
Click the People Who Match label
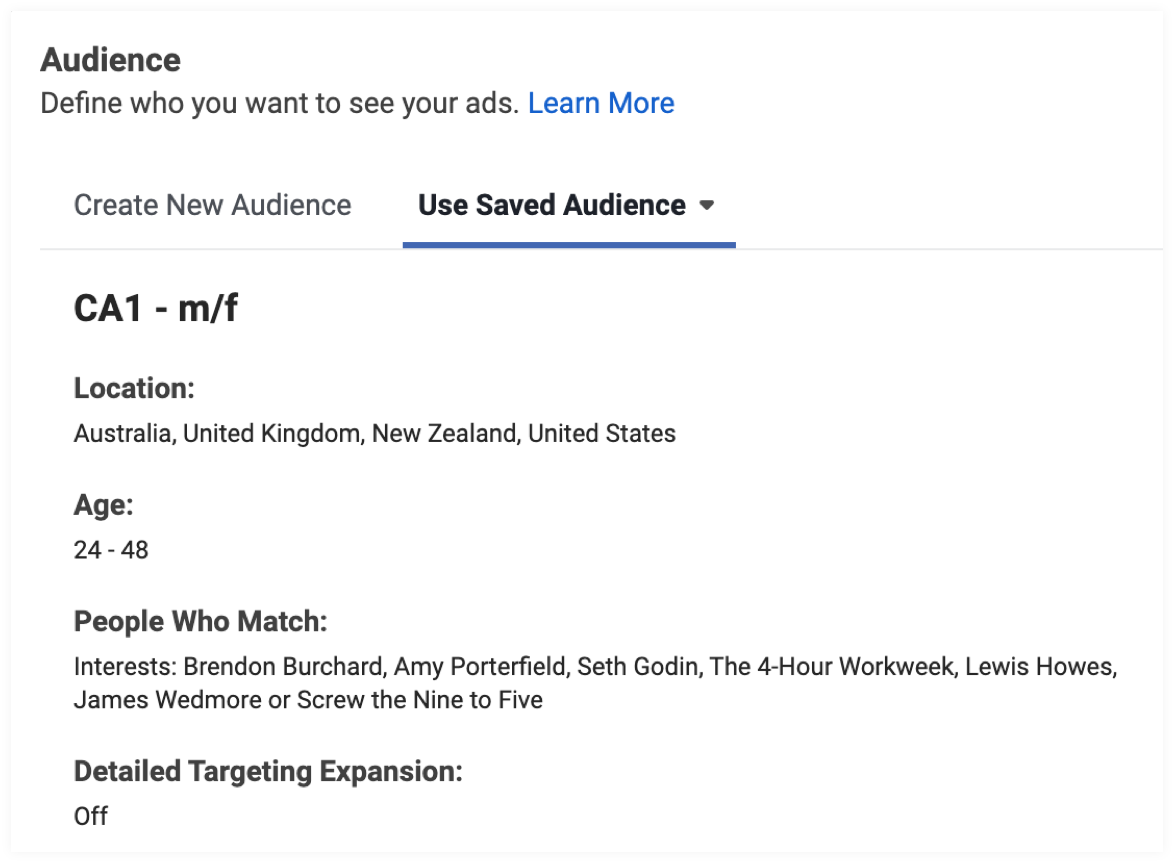point(200,622)
